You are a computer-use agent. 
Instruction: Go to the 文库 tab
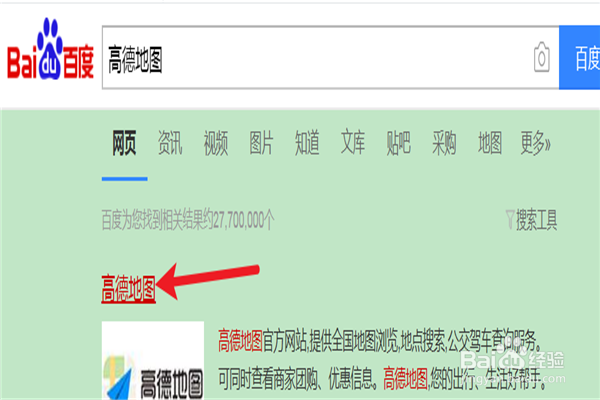[353, 143]
